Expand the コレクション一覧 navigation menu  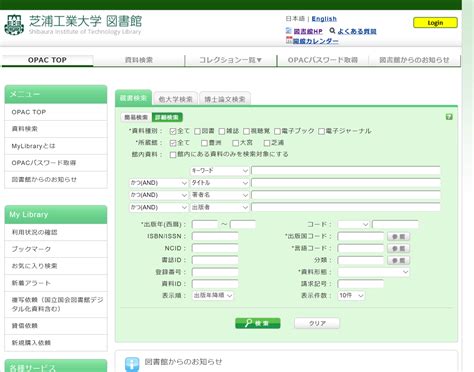230,60
